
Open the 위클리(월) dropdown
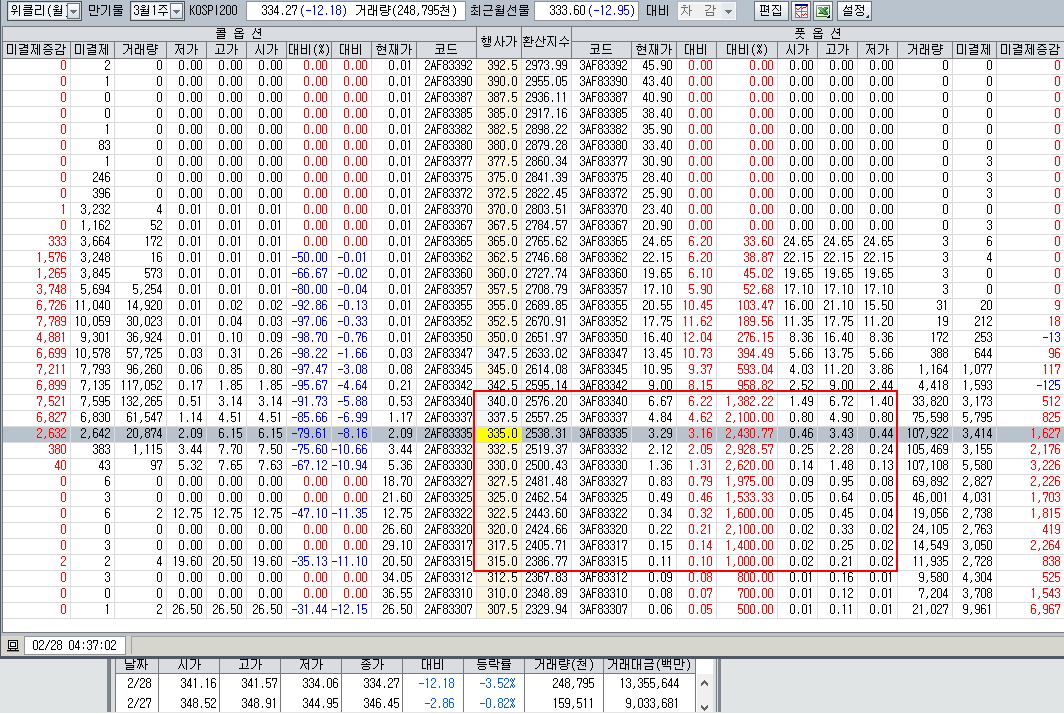[44, 11]
